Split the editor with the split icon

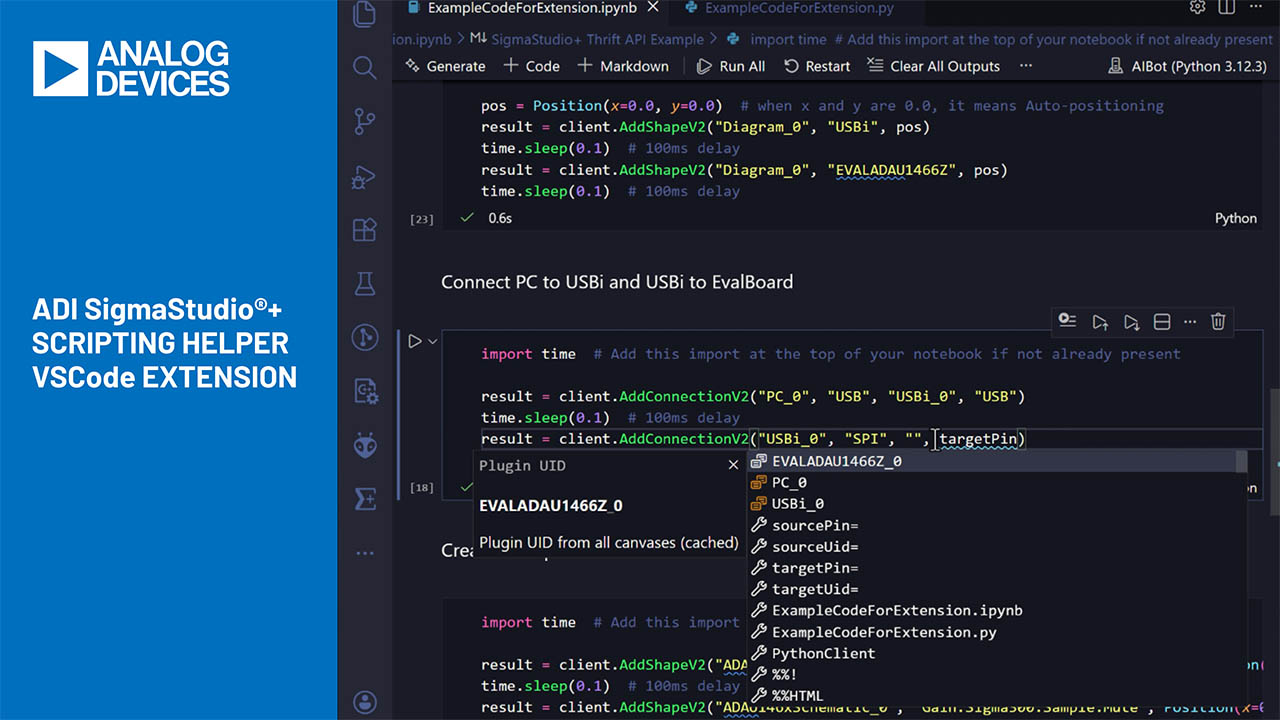(1227, 8)
